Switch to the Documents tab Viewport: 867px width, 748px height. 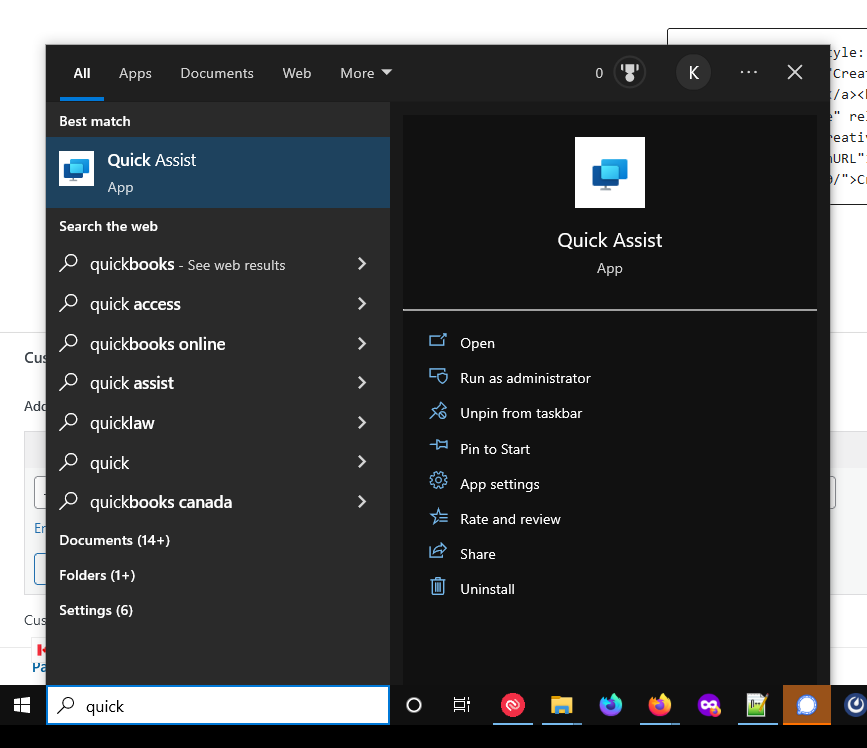coord(217,73)
